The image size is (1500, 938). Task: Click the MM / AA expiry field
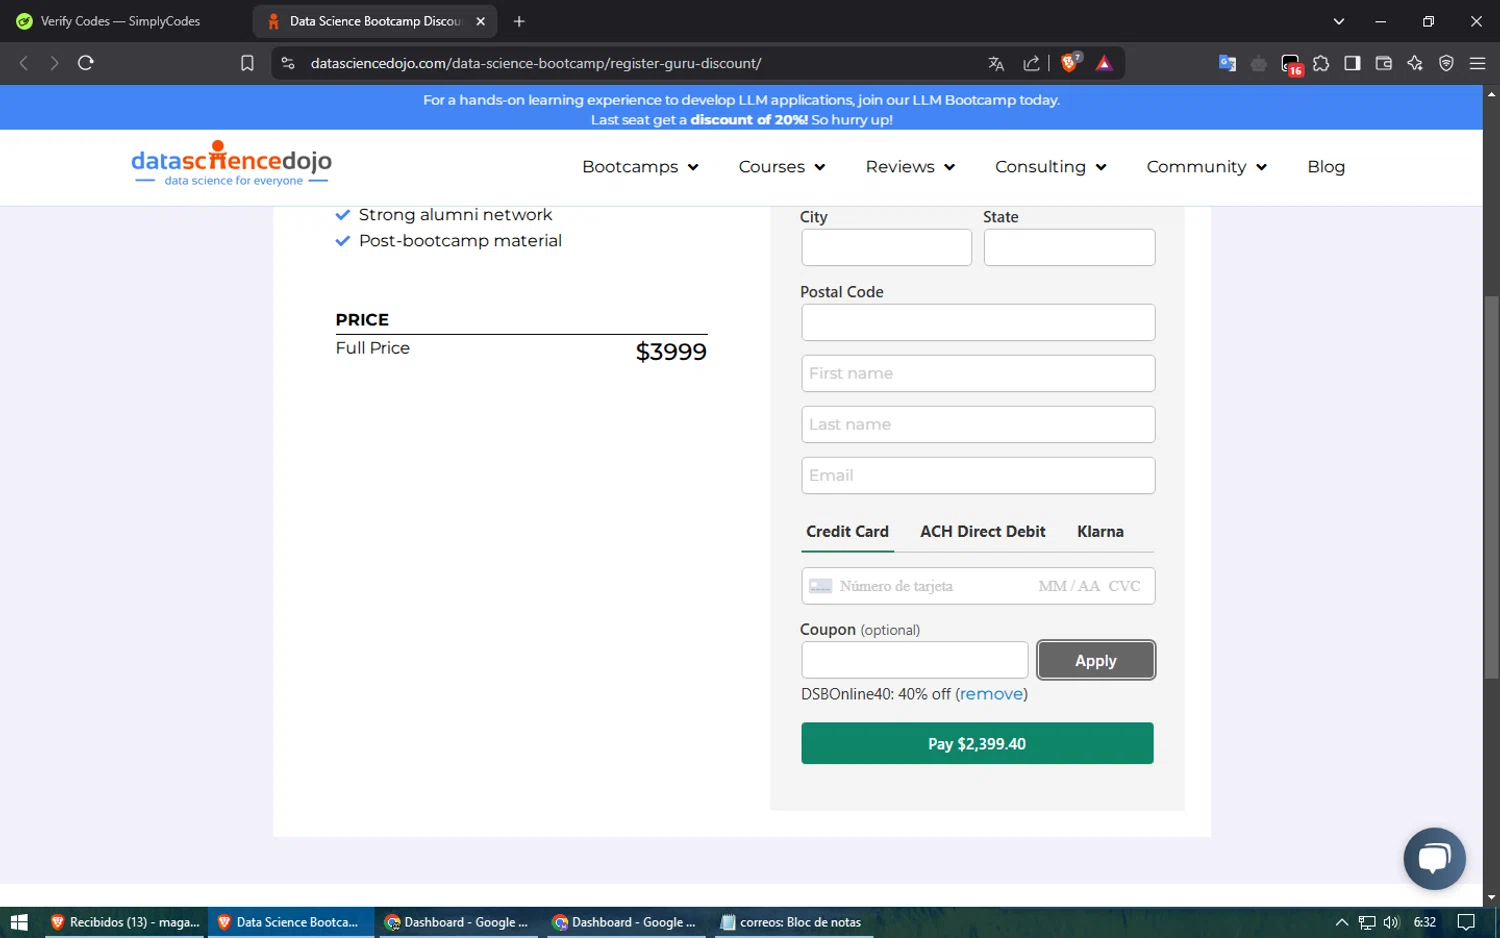click(1068, 586)
